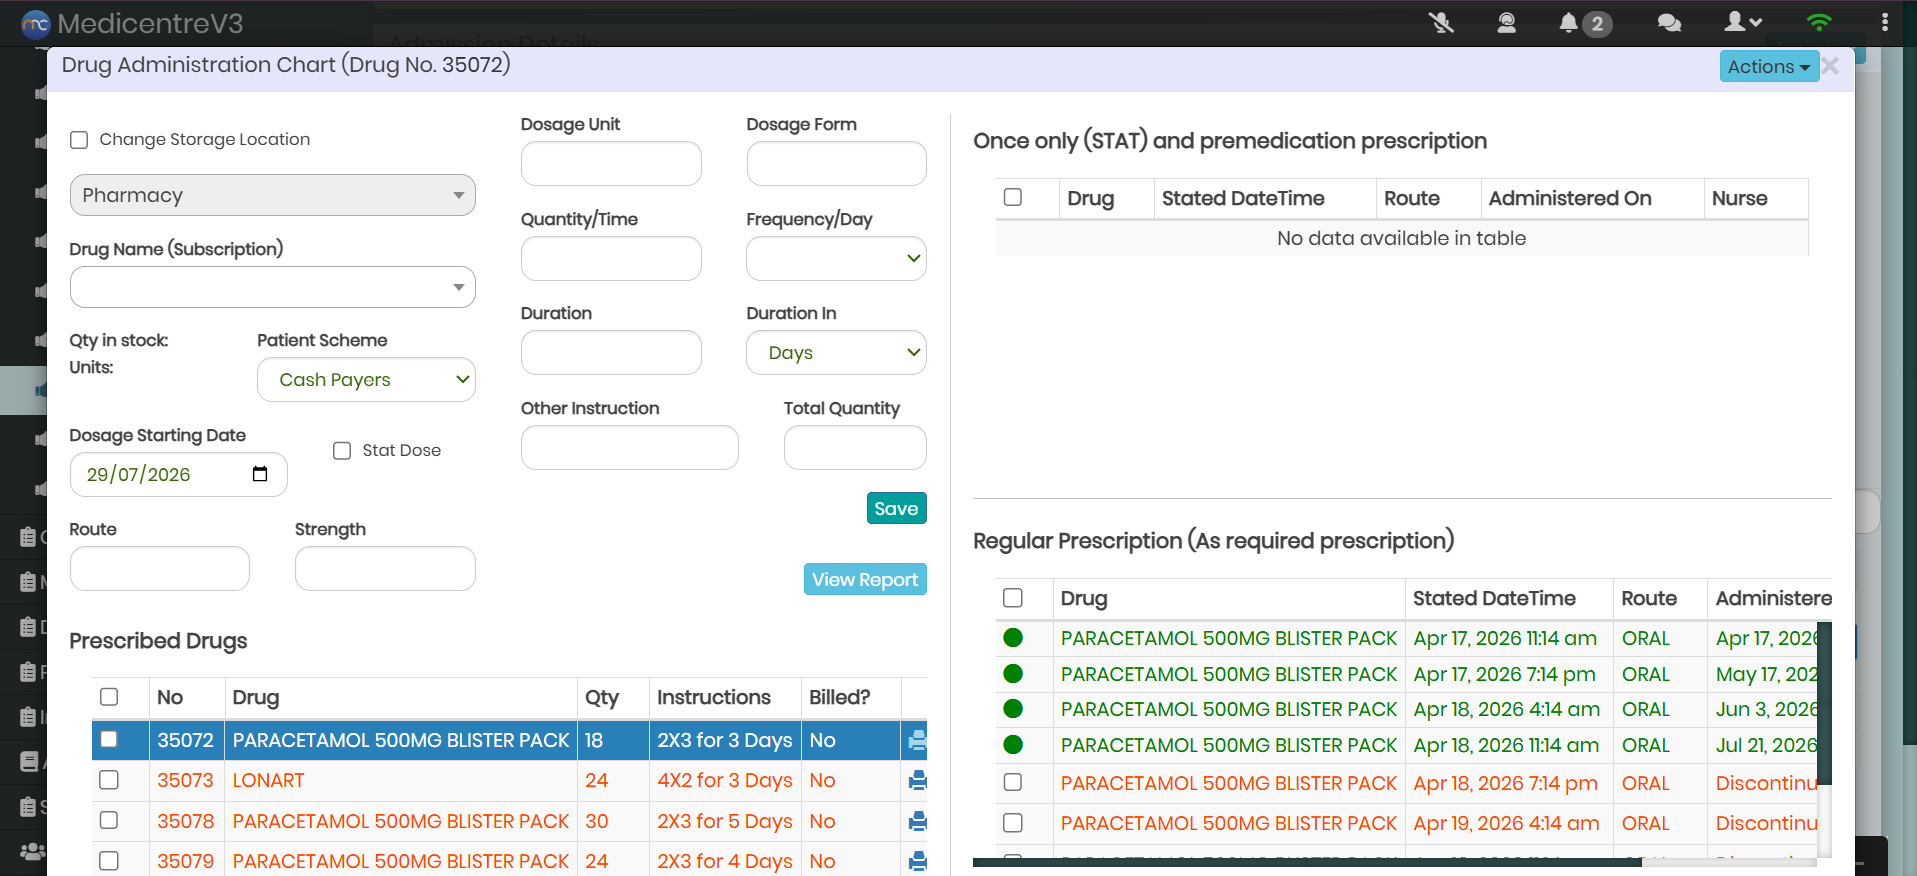Print prescription for drug 35072 row
The image size is (1917, 876).
pyautogui.click(x=917, y=741)
